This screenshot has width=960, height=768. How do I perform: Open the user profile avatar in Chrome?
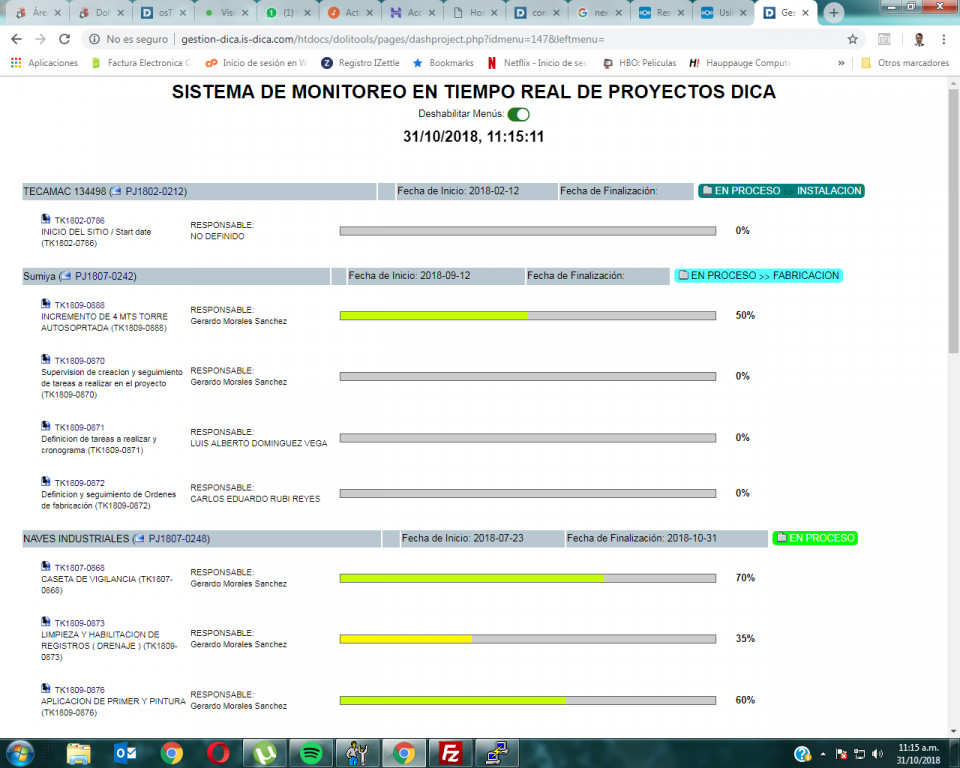[x=919, y=39]
